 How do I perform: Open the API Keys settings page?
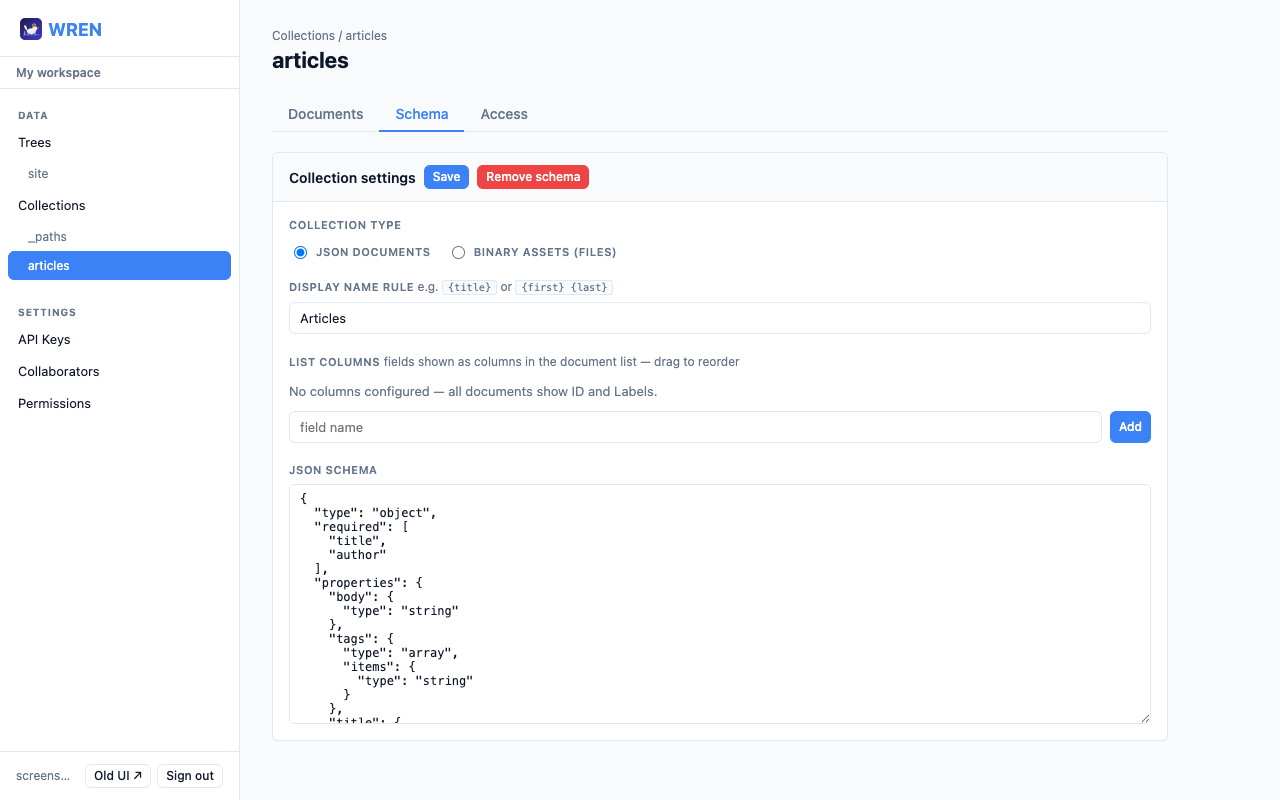(46, 339)
